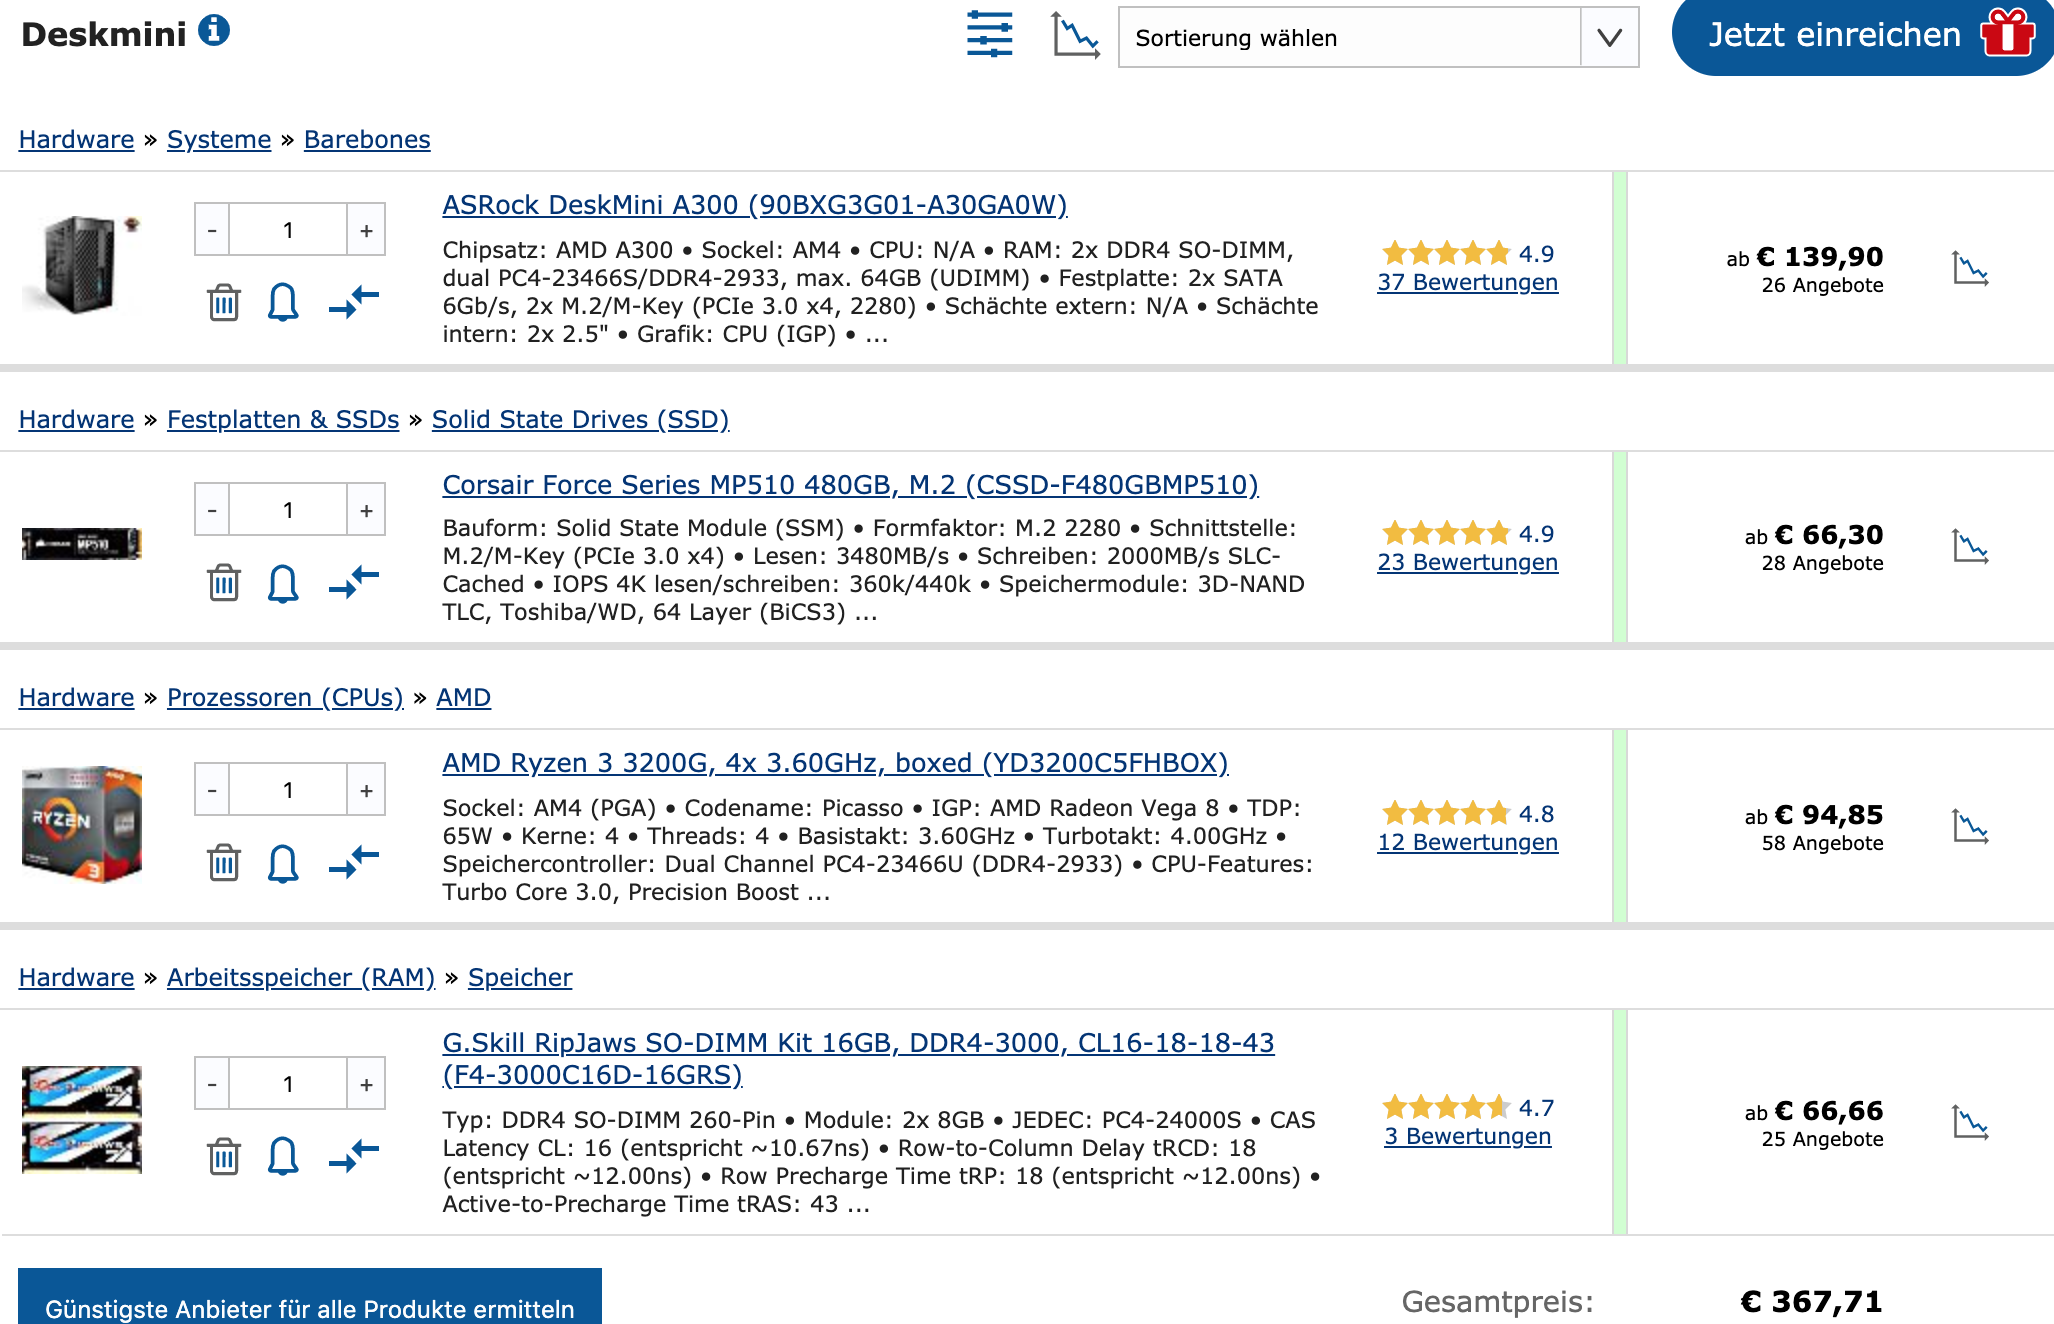2054x1324 pixels.
Task: Increase quantity of ASRock DeskMini A300
Action: (x=366, y=231)
